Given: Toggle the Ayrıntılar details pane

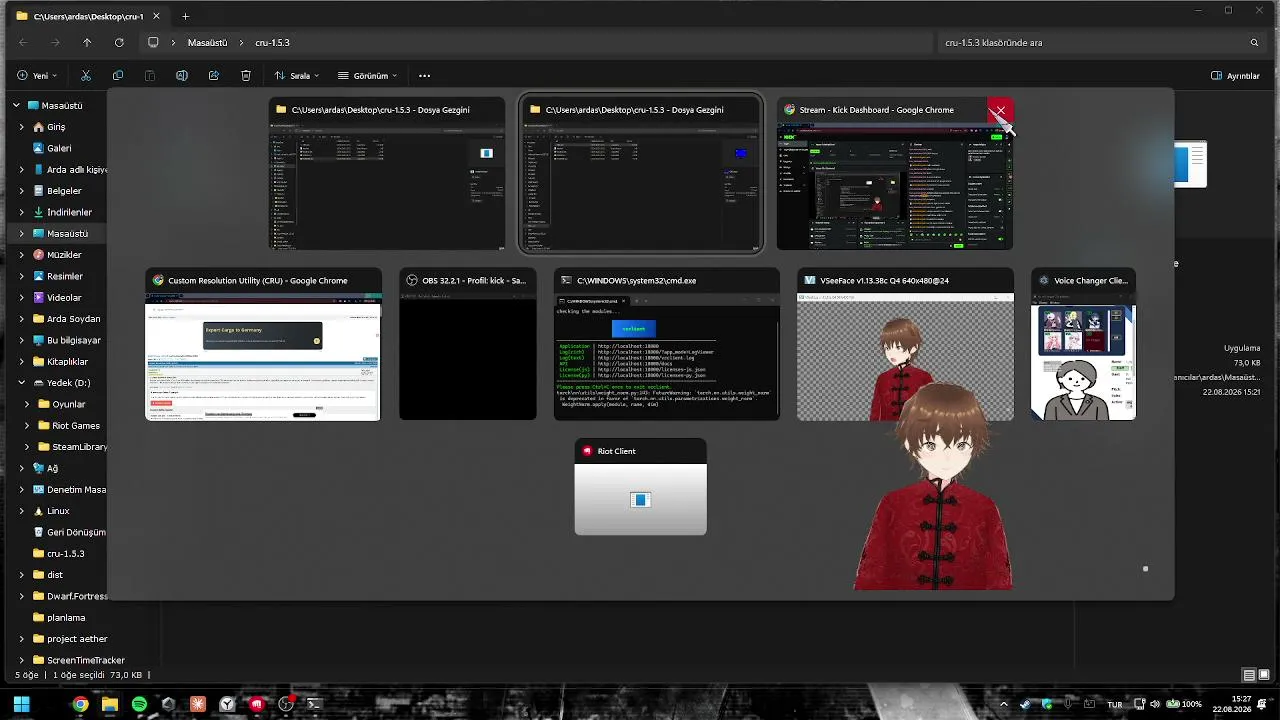Looking at the screenshot, I should (x=1235, y=76).
